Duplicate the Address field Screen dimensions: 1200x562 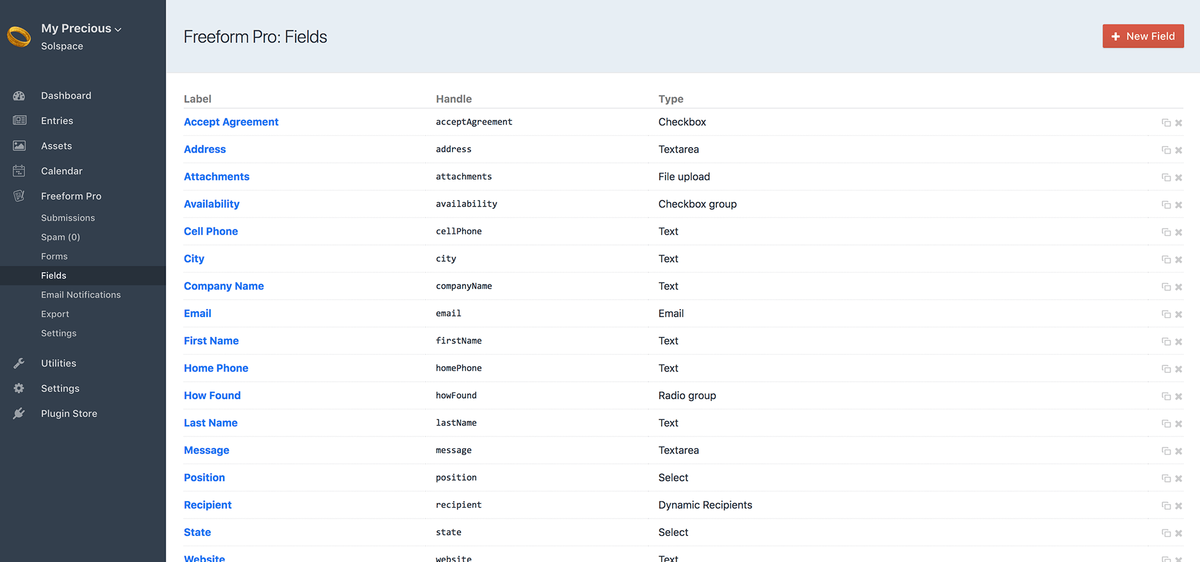click(1166, 150)
